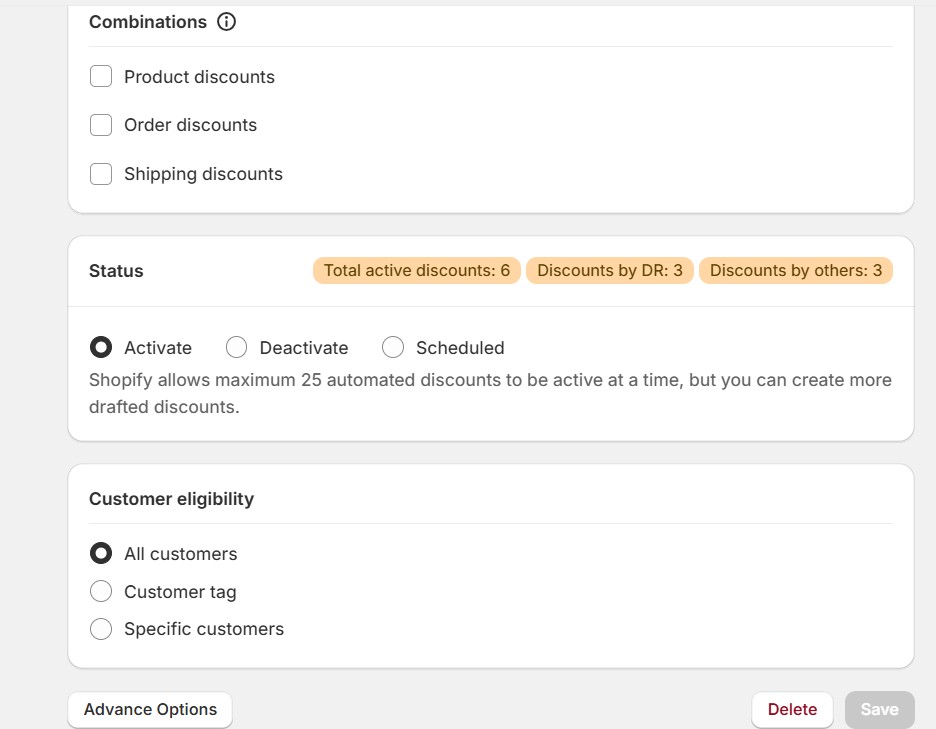Select the Deactivate radio button

237,347
